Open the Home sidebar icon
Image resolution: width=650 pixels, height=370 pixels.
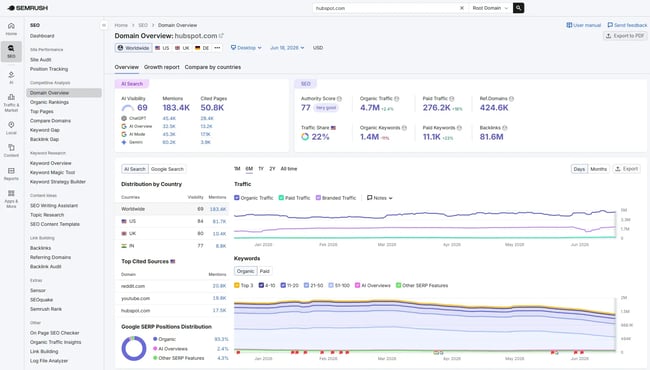tap(11, 29)
